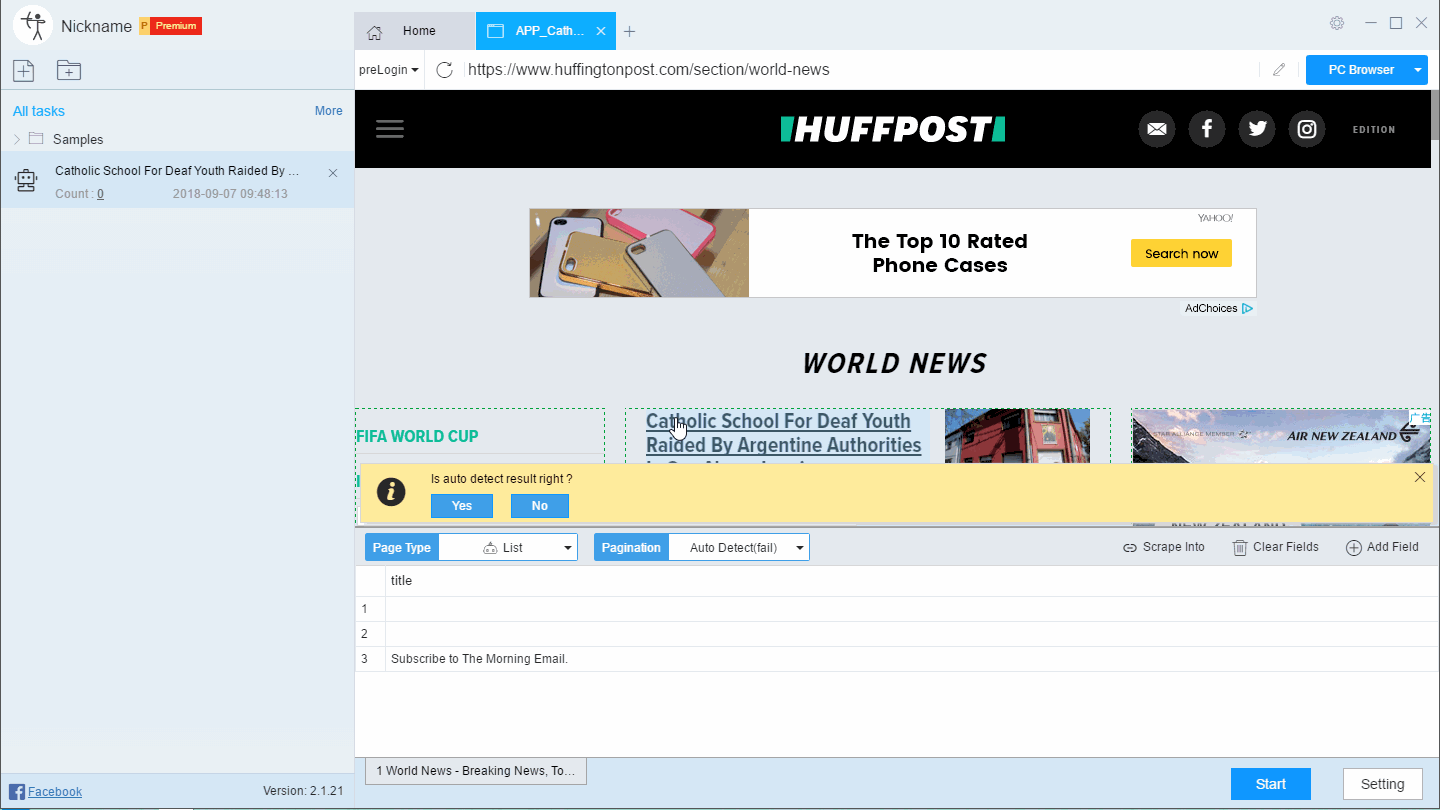The height and width of the screenshot is (810, 1440).
Task: Click the new folder icon
Action: click(x=69, y=70)
